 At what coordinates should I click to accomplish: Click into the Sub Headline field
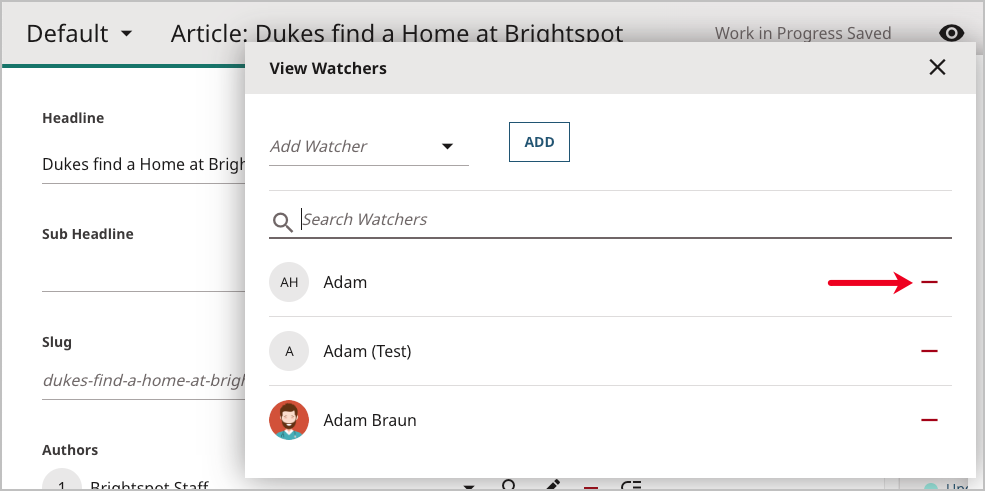pyautogui.click(x=142, y=273)
